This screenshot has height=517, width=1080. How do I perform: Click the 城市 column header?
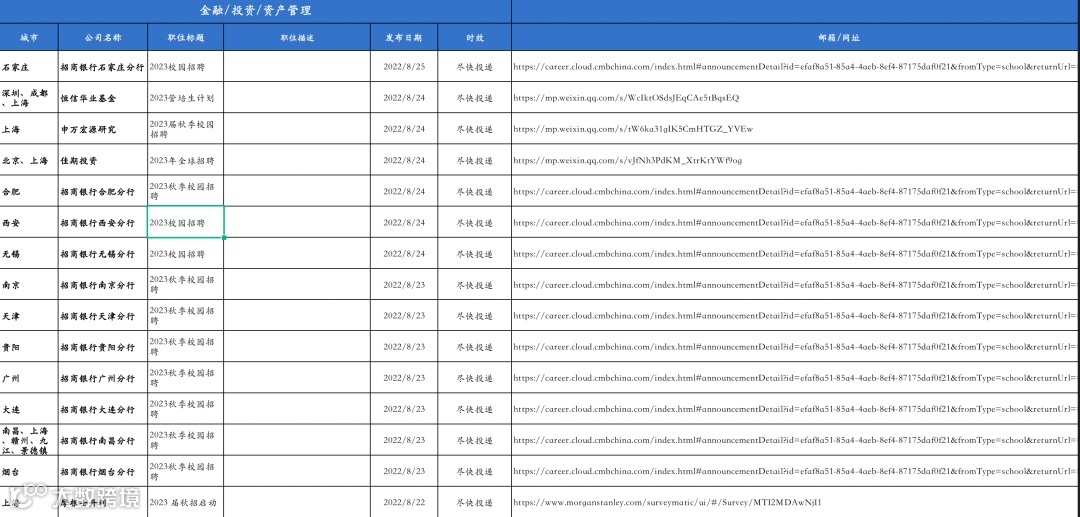pyautogui.click(x=29, y=37)
